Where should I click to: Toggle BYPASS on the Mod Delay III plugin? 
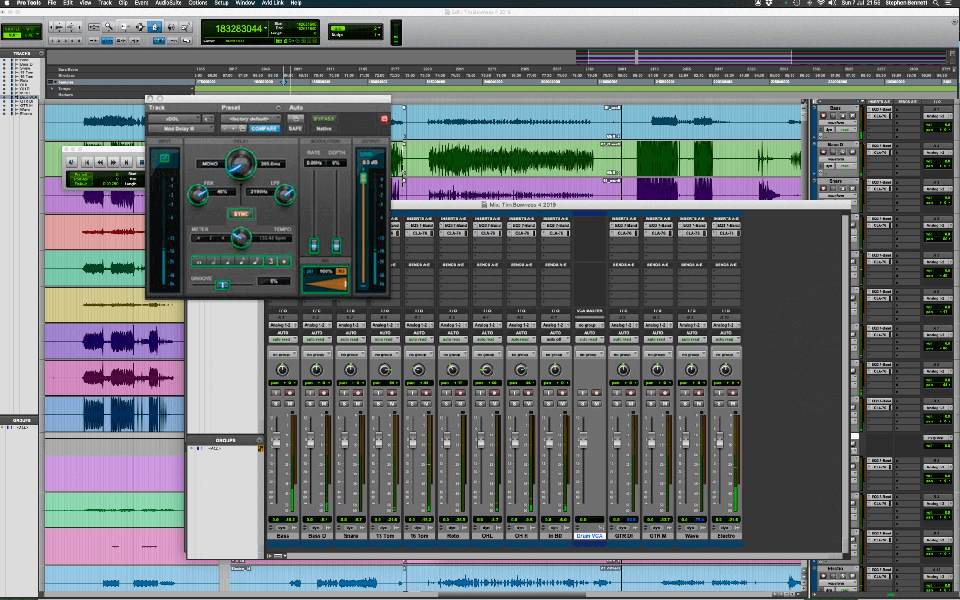(323, 118)
